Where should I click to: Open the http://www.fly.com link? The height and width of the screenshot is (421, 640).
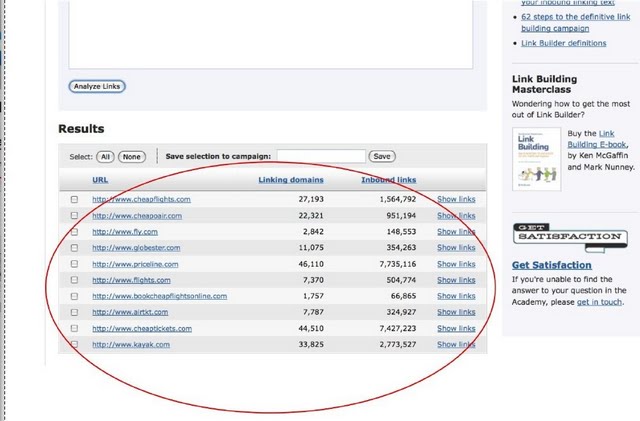(x=125, y=232)
